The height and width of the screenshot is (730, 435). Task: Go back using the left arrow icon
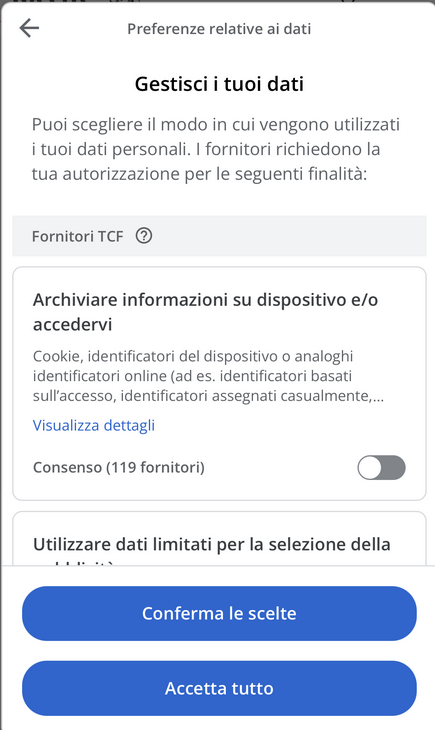tap(29, 28)
